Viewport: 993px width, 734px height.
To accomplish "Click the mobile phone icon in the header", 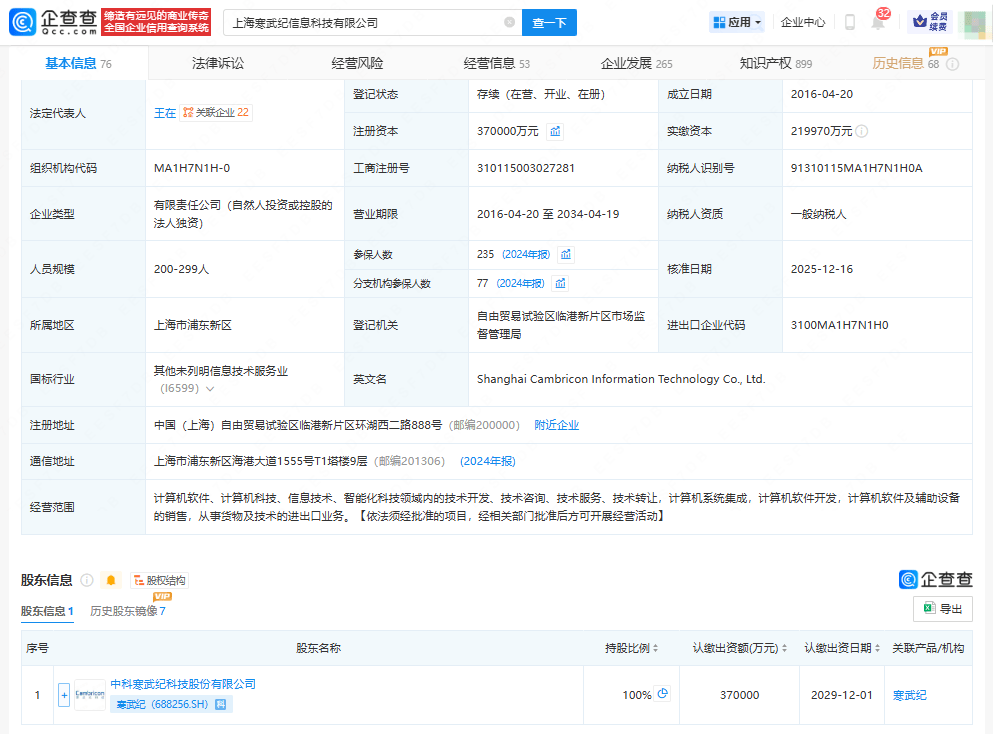I will click(849, 22).
